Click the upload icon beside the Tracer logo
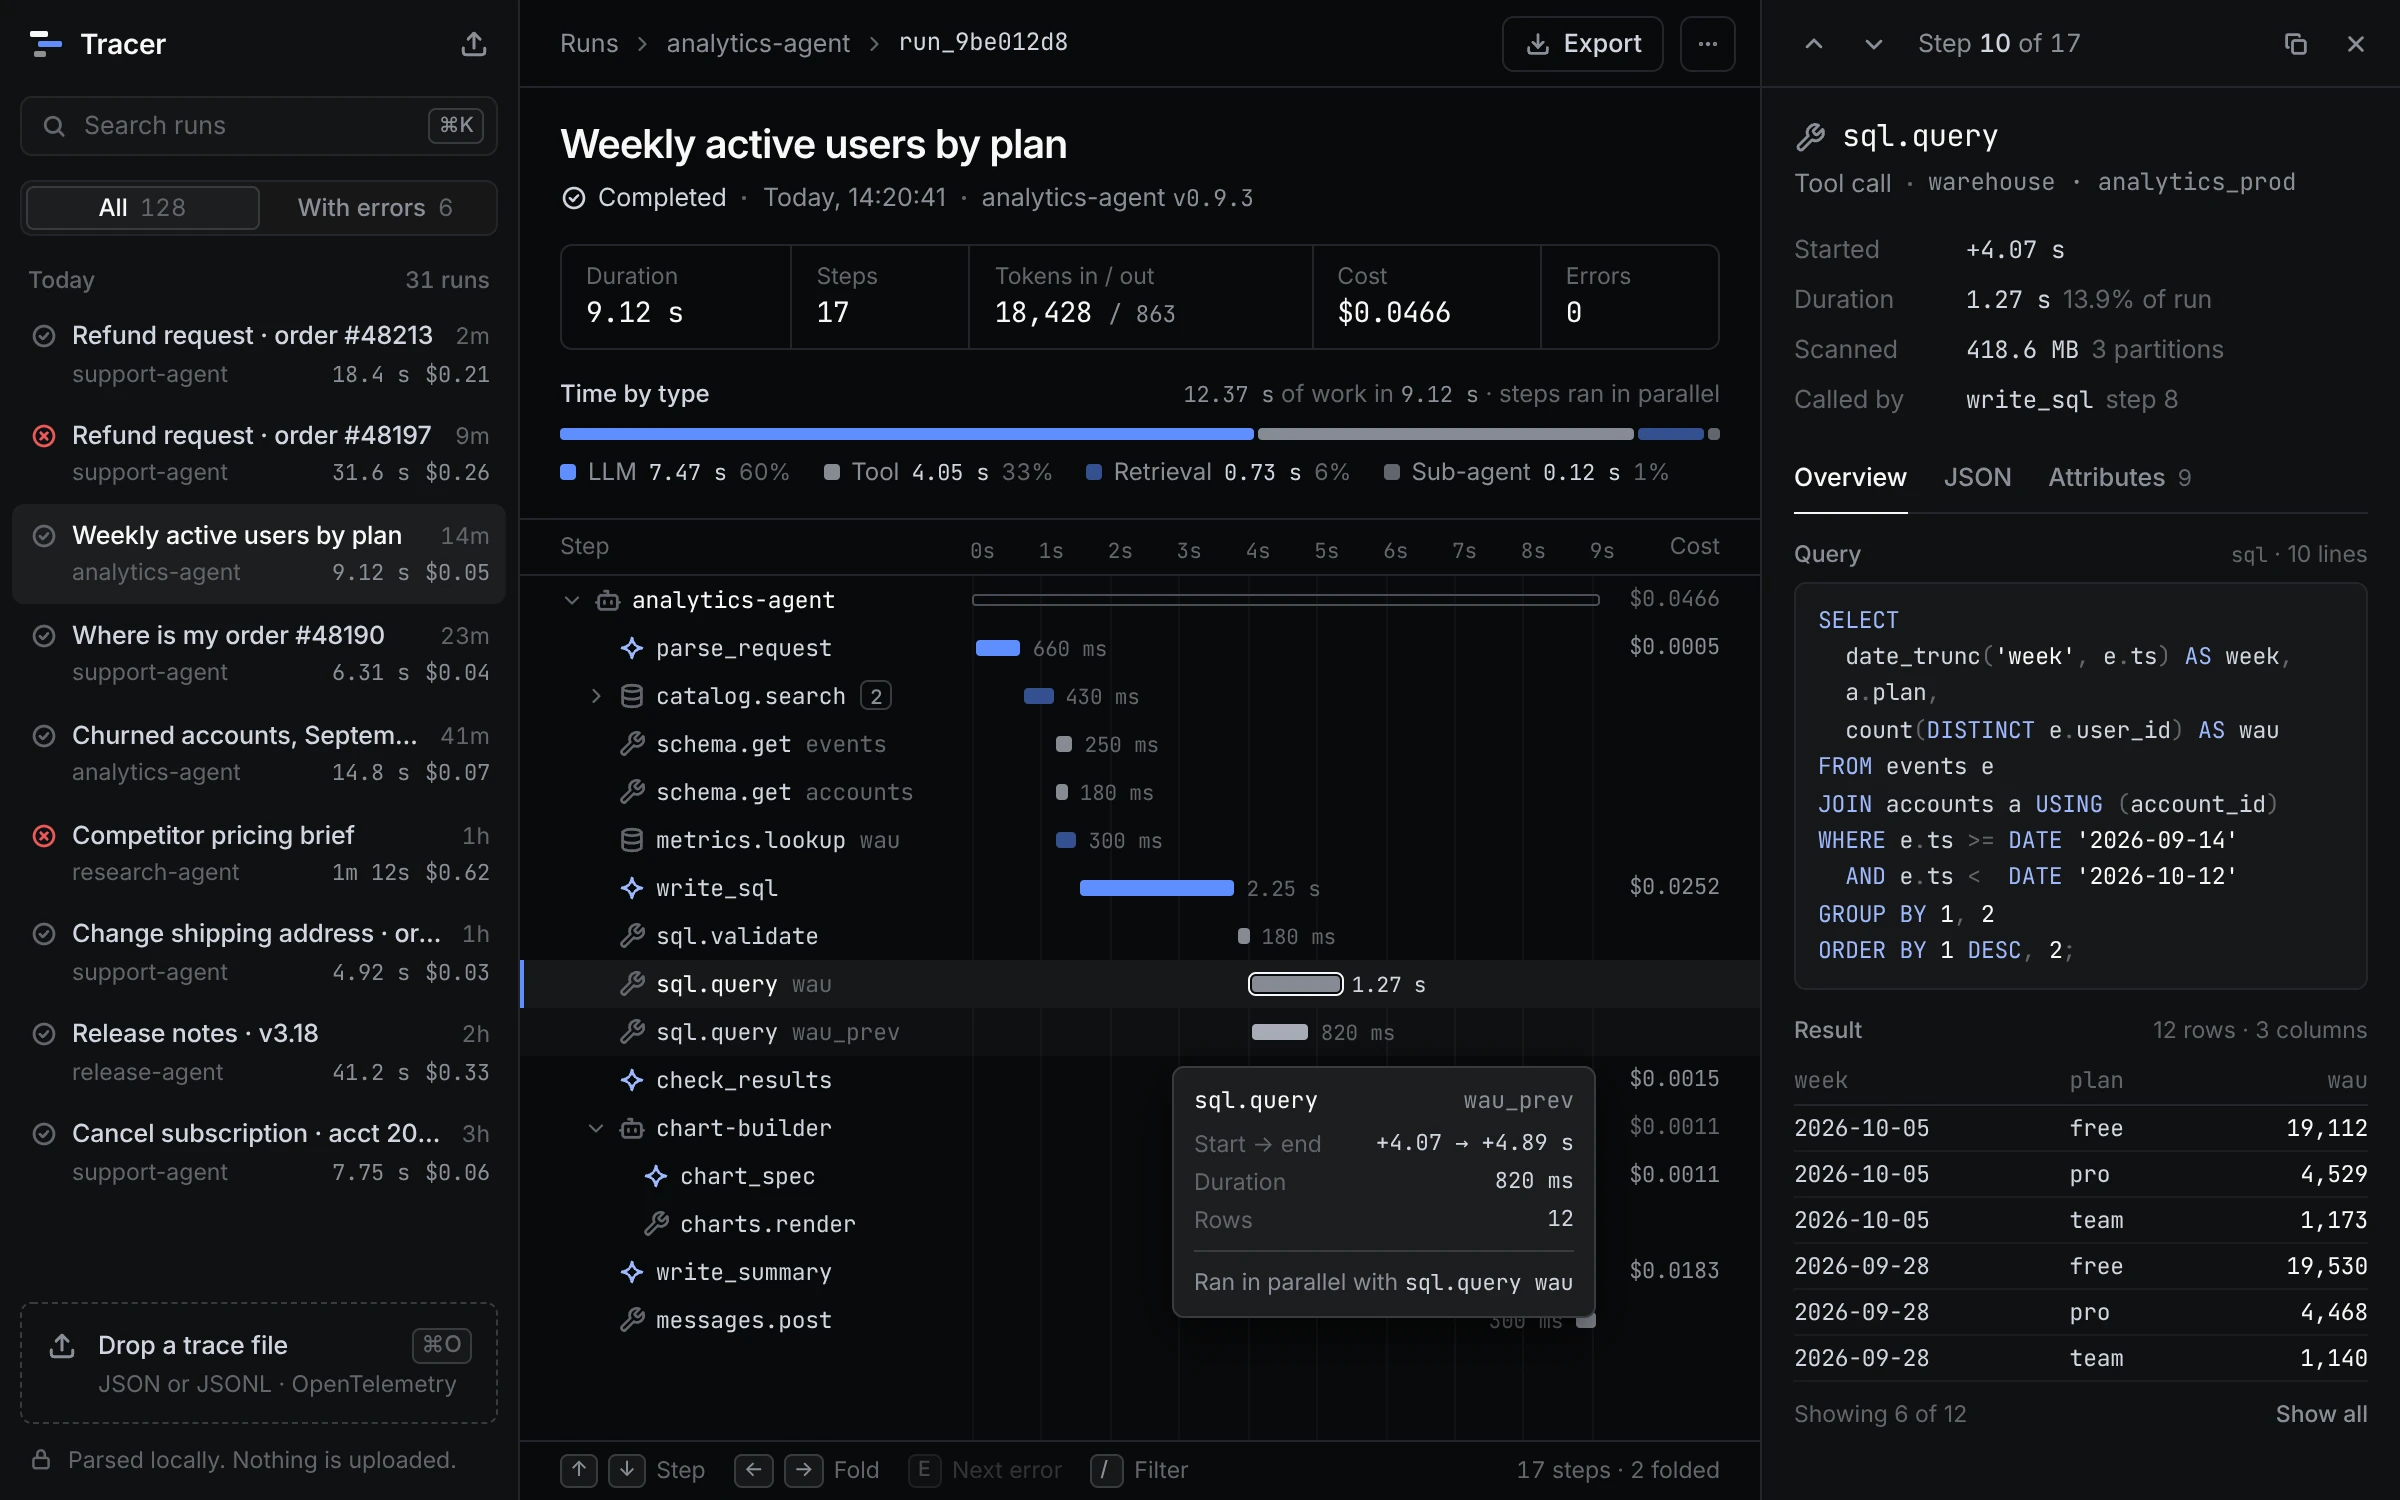The height and width of the screenshot is (1500, 2400). (474, 44)
